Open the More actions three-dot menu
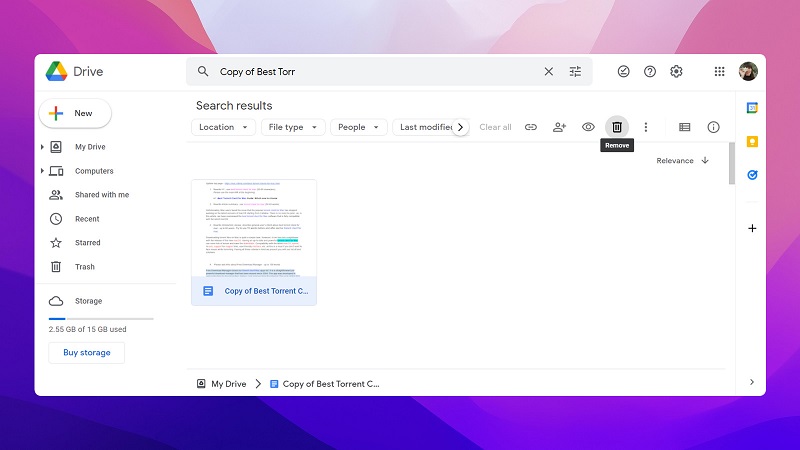Screen dimensions: 800x450 pos(645,127)
